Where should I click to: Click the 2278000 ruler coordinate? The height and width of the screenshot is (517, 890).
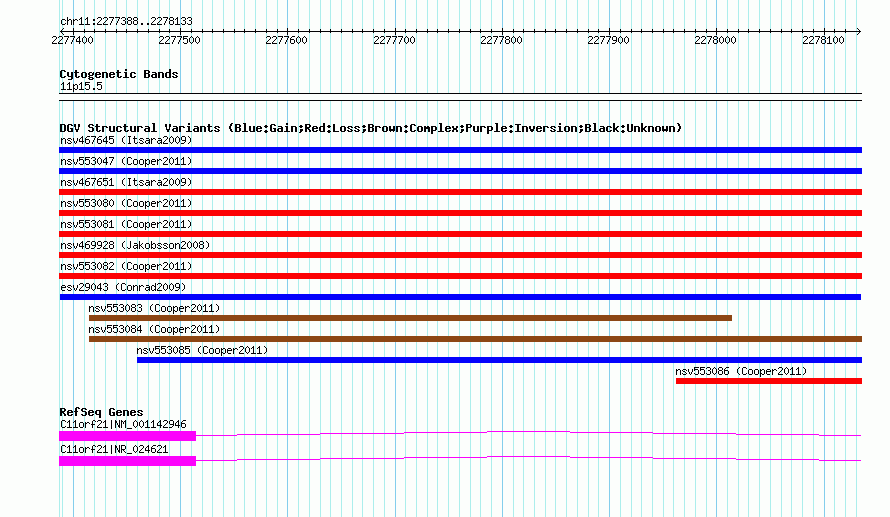coord(715,40)
